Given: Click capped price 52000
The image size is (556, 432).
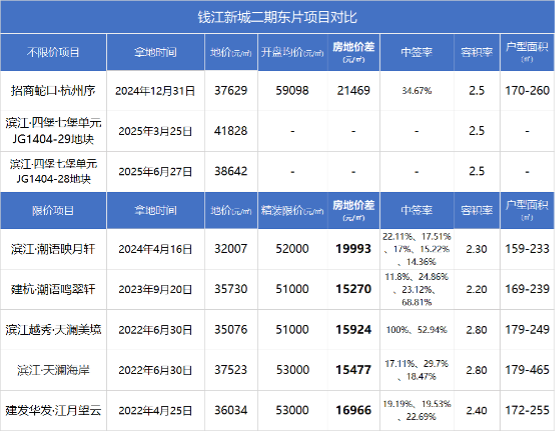Looking at the screenshot, I should coord(293,249).
